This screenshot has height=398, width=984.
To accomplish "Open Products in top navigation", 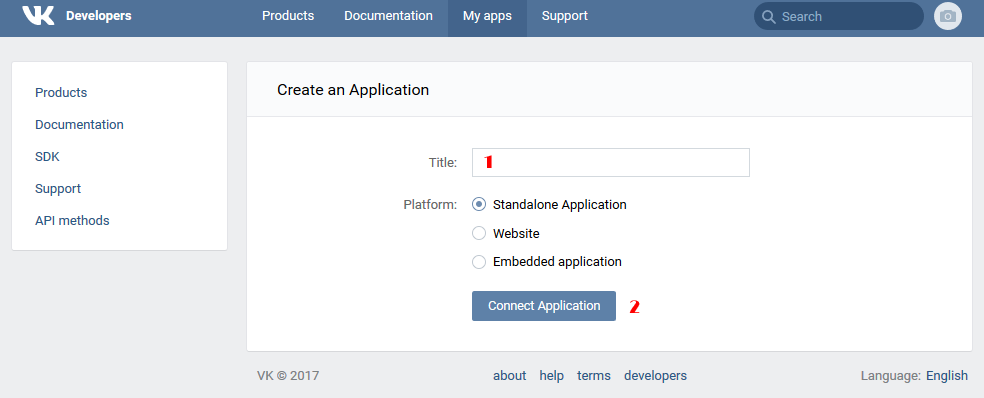I will (x=288, y=16).
